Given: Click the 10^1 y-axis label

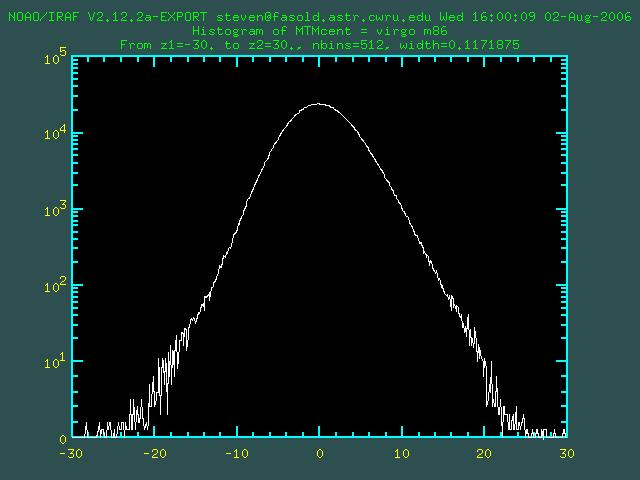Looking at the screenshot, I should click(x=55, y=361).
